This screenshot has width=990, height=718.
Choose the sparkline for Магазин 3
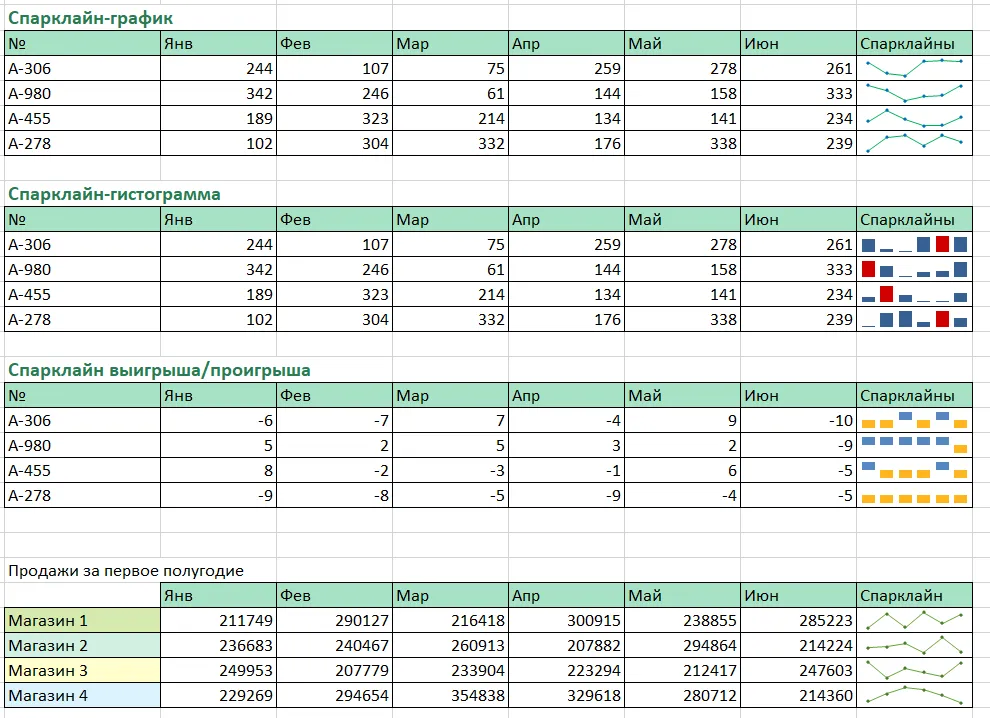coord(914,670)
